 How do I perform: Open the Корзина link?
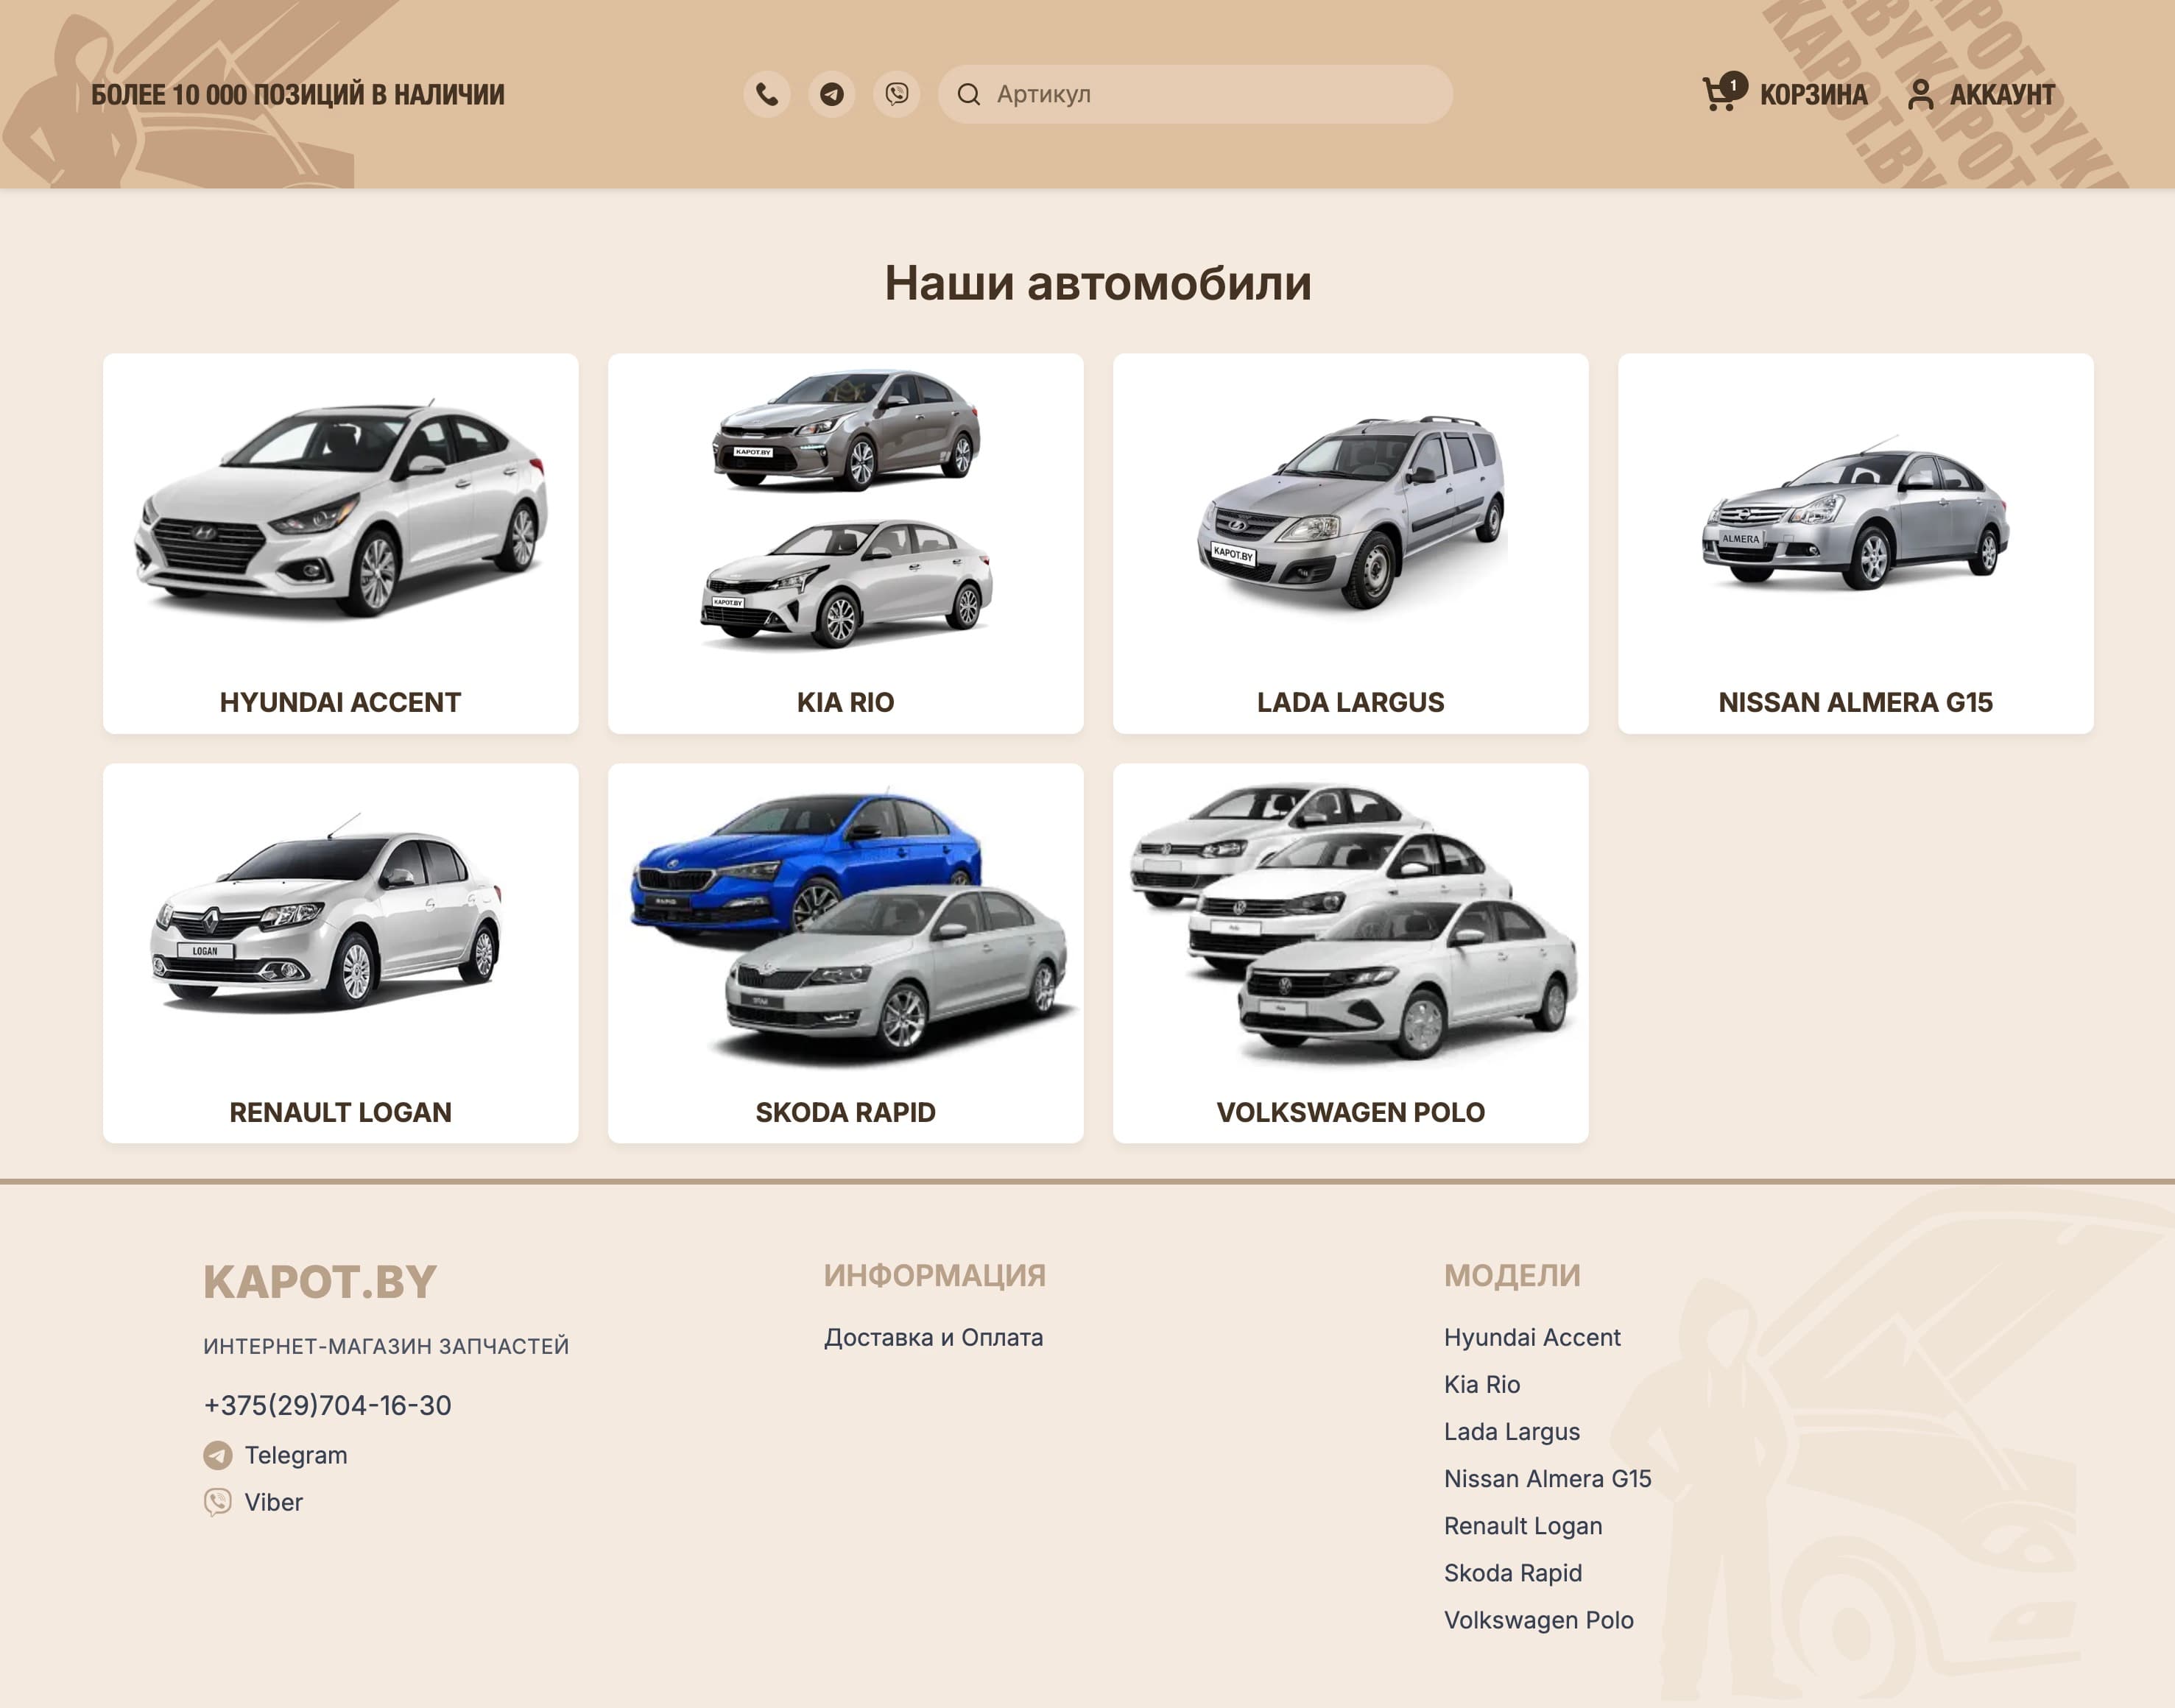[x=1813, y=95]
